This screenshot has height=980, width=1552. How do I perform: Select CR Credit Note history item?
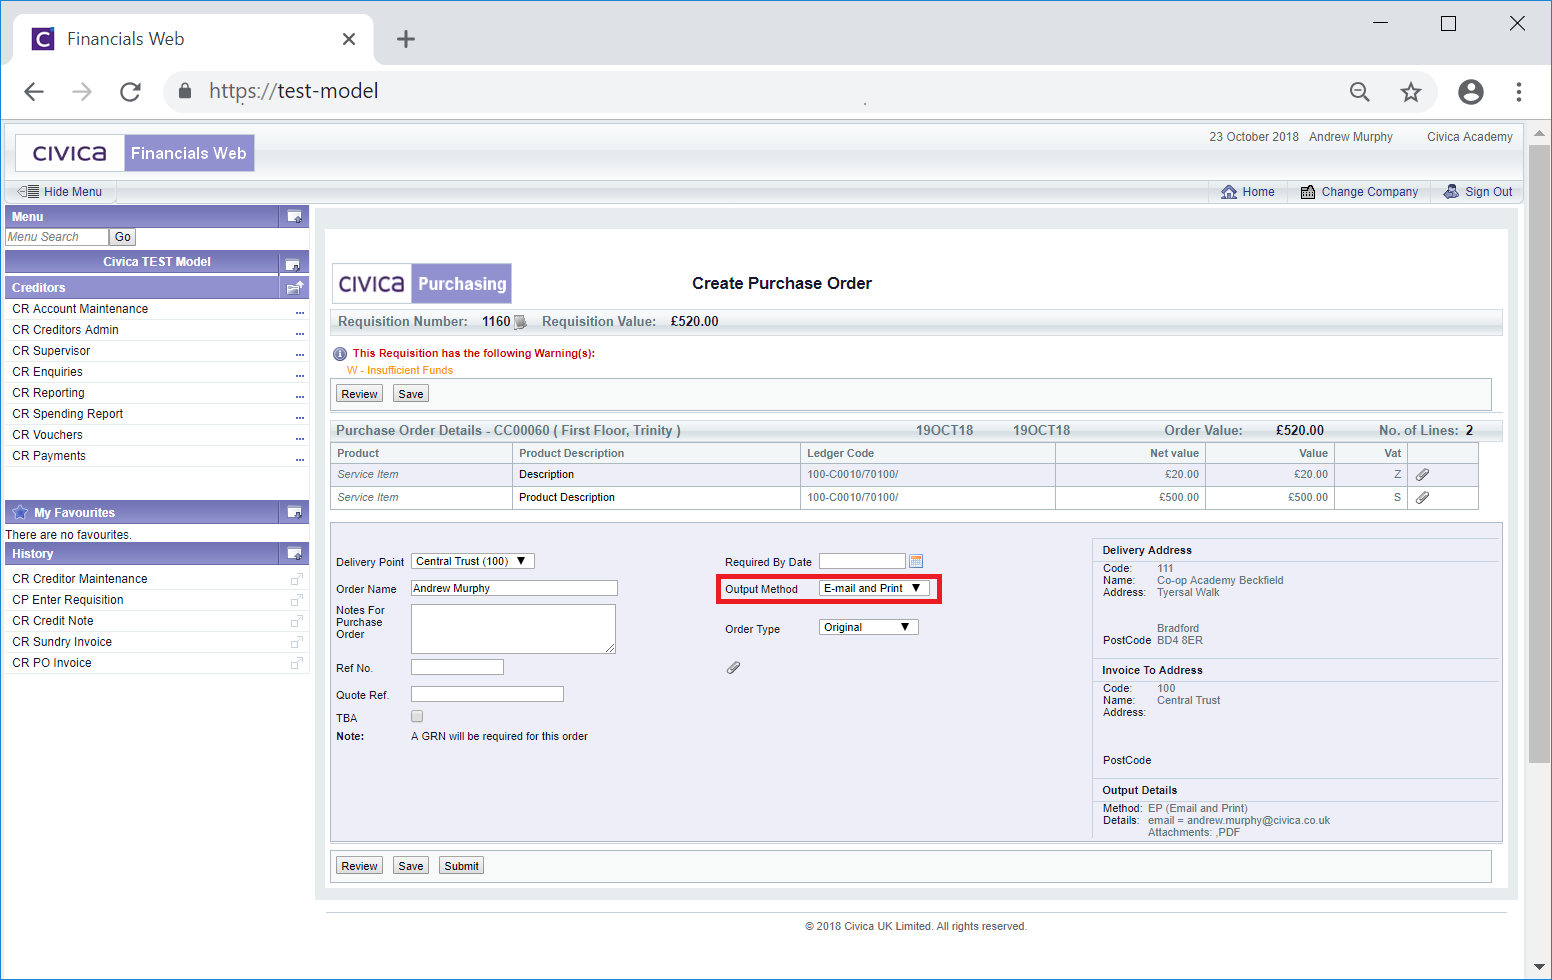(53, 621)
